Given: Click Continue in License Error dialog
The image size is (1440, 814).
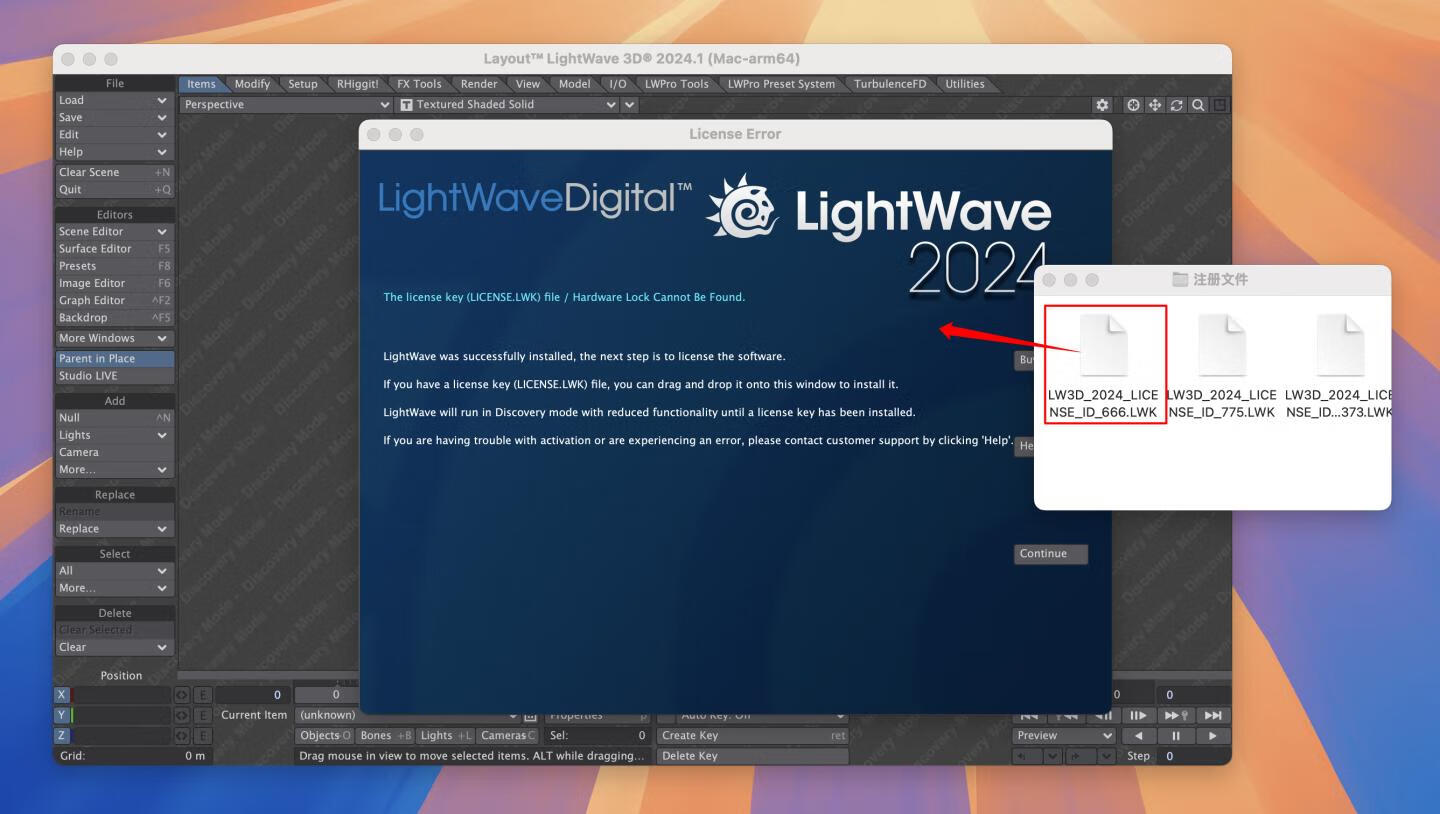Looking at the screenshot, I should point(1051,554).
